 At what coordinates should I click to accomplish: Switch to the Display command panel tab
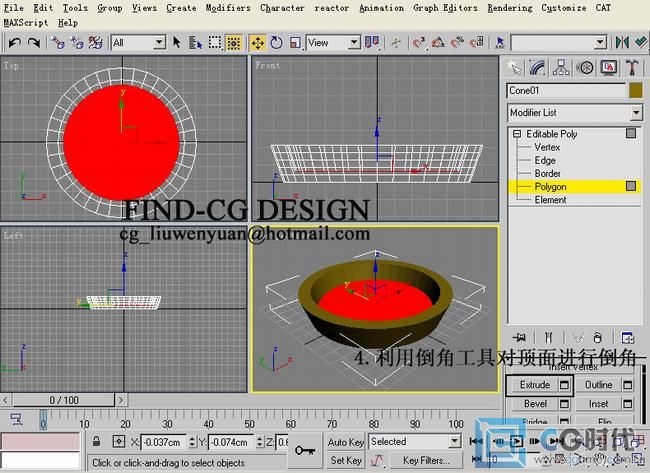(608, 68)
